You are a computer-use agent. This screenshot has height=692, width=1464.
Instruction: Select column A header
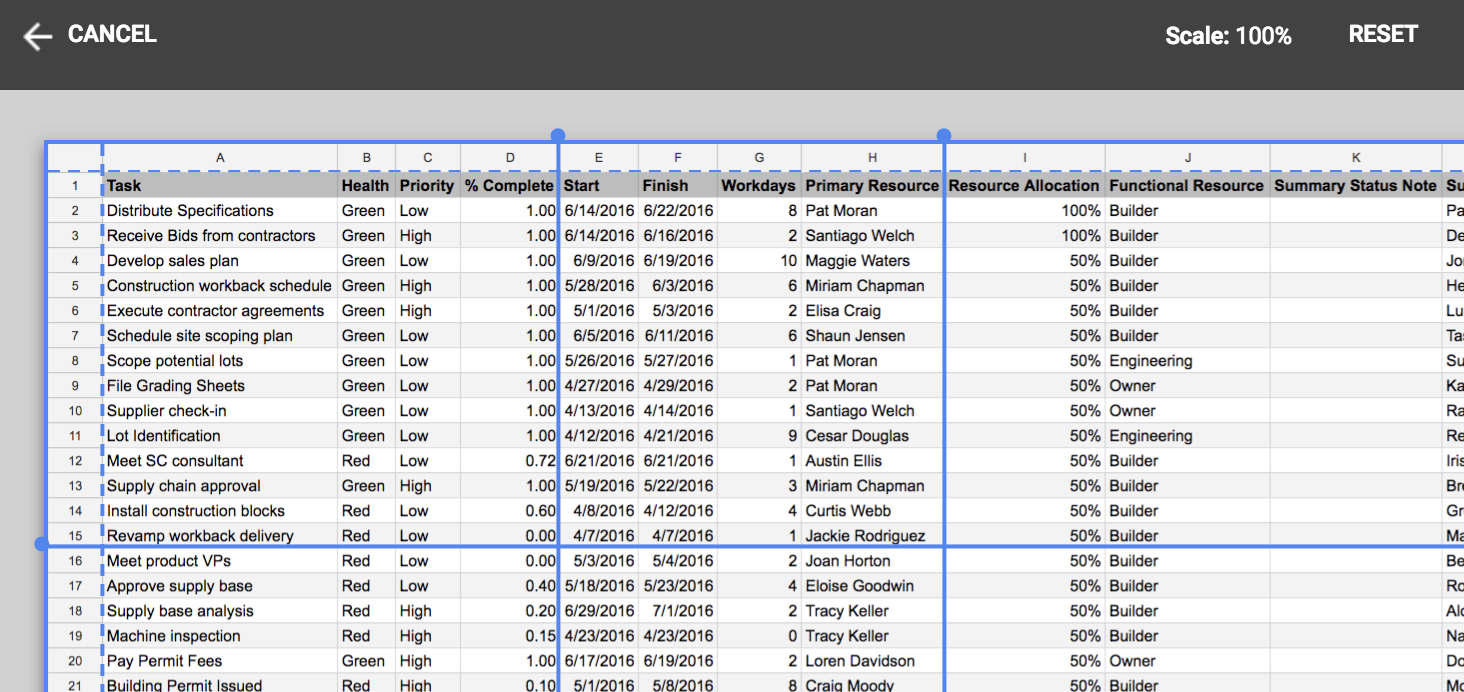tap(220, 158)
